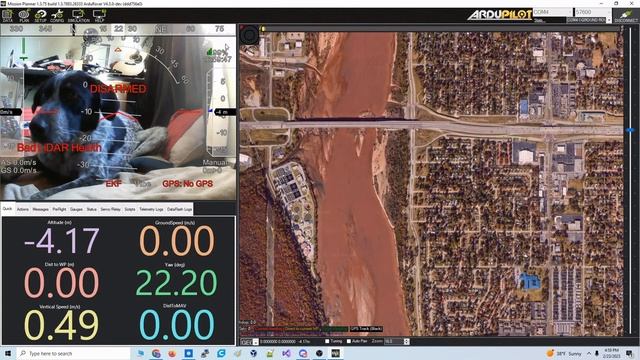Click the weather widget in taskbar

click(565, 353)
